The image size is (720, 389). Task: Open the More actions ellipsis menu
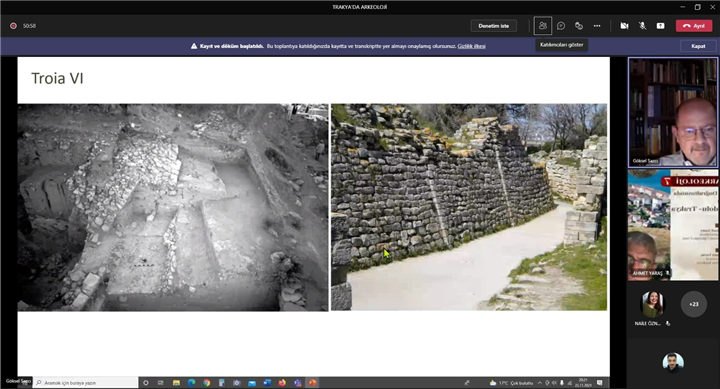[596, 26]
